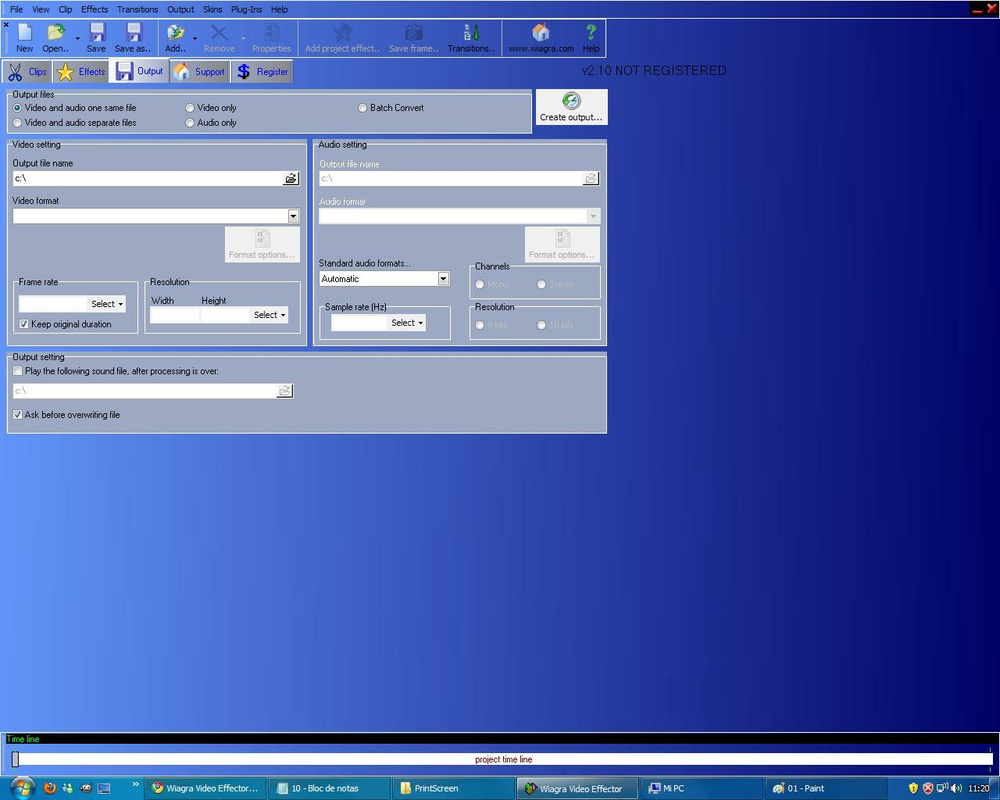The image size is (1000, 800).
Task: Click the Save as toolbar icon
Action: click(x=133, y=38)
